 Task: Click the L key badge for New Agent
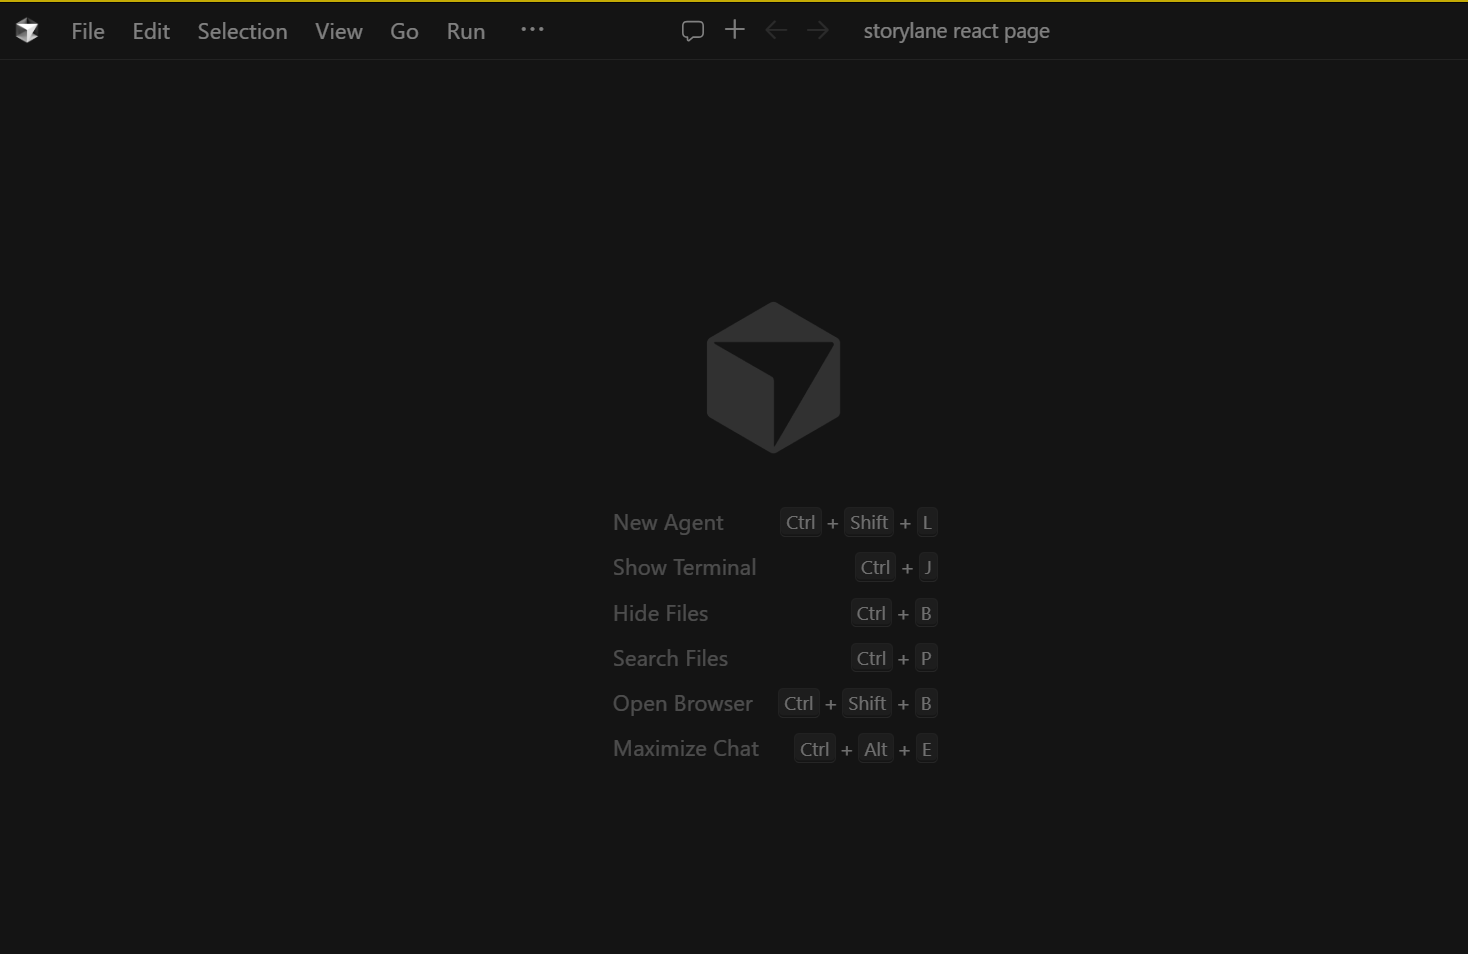click(927, 523)
